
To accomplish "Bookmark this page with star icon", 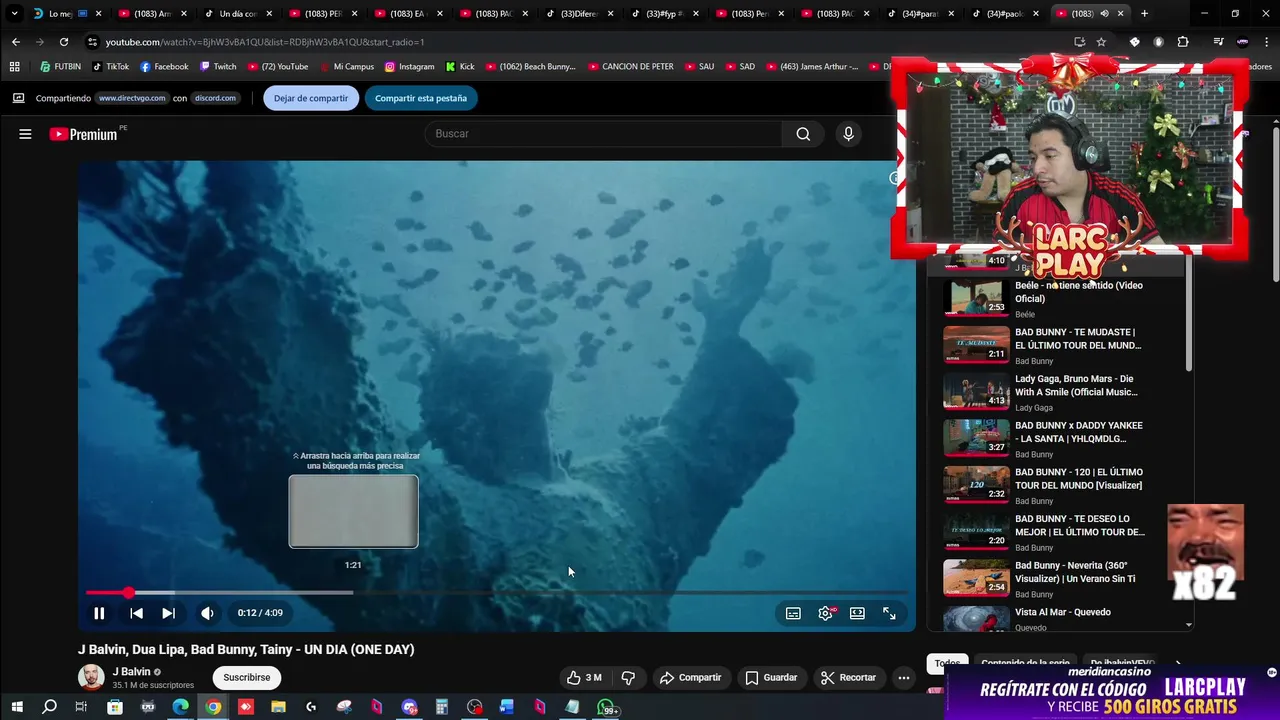I will pos(1101,42).
